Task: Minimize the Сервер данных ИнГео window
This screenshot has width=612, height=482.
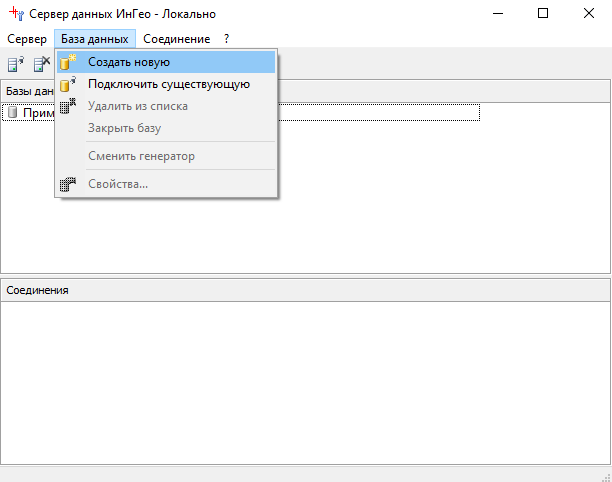Action: pos(498,14)
